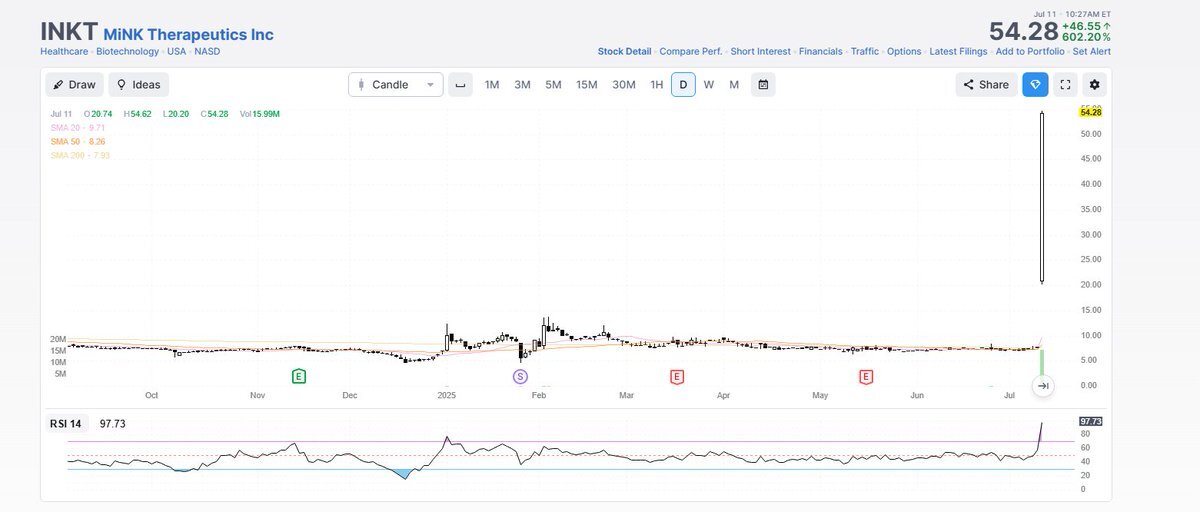Click the purple S split marker
This screenshot has height=512, width=1200.
click(x=520, y=376)
